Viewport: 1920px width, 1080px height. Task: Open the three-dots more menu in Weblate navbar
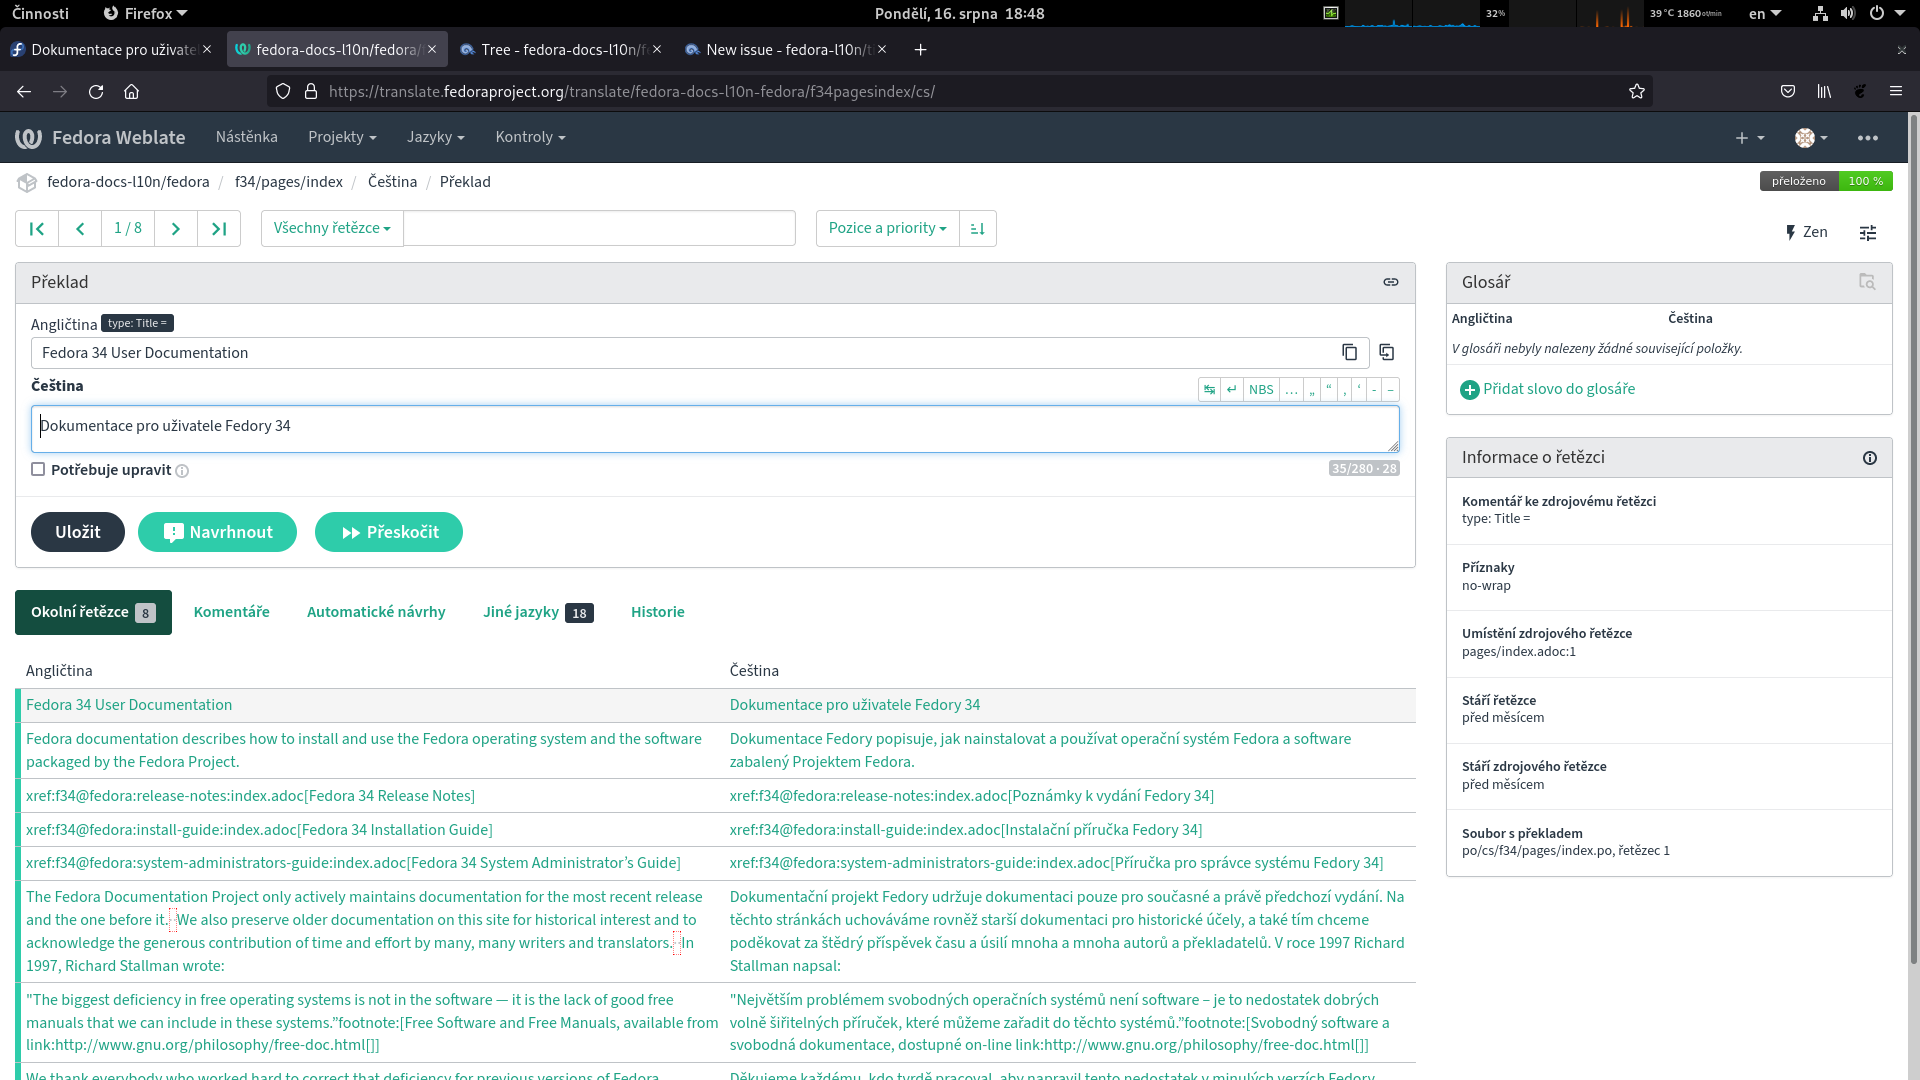1868,138
